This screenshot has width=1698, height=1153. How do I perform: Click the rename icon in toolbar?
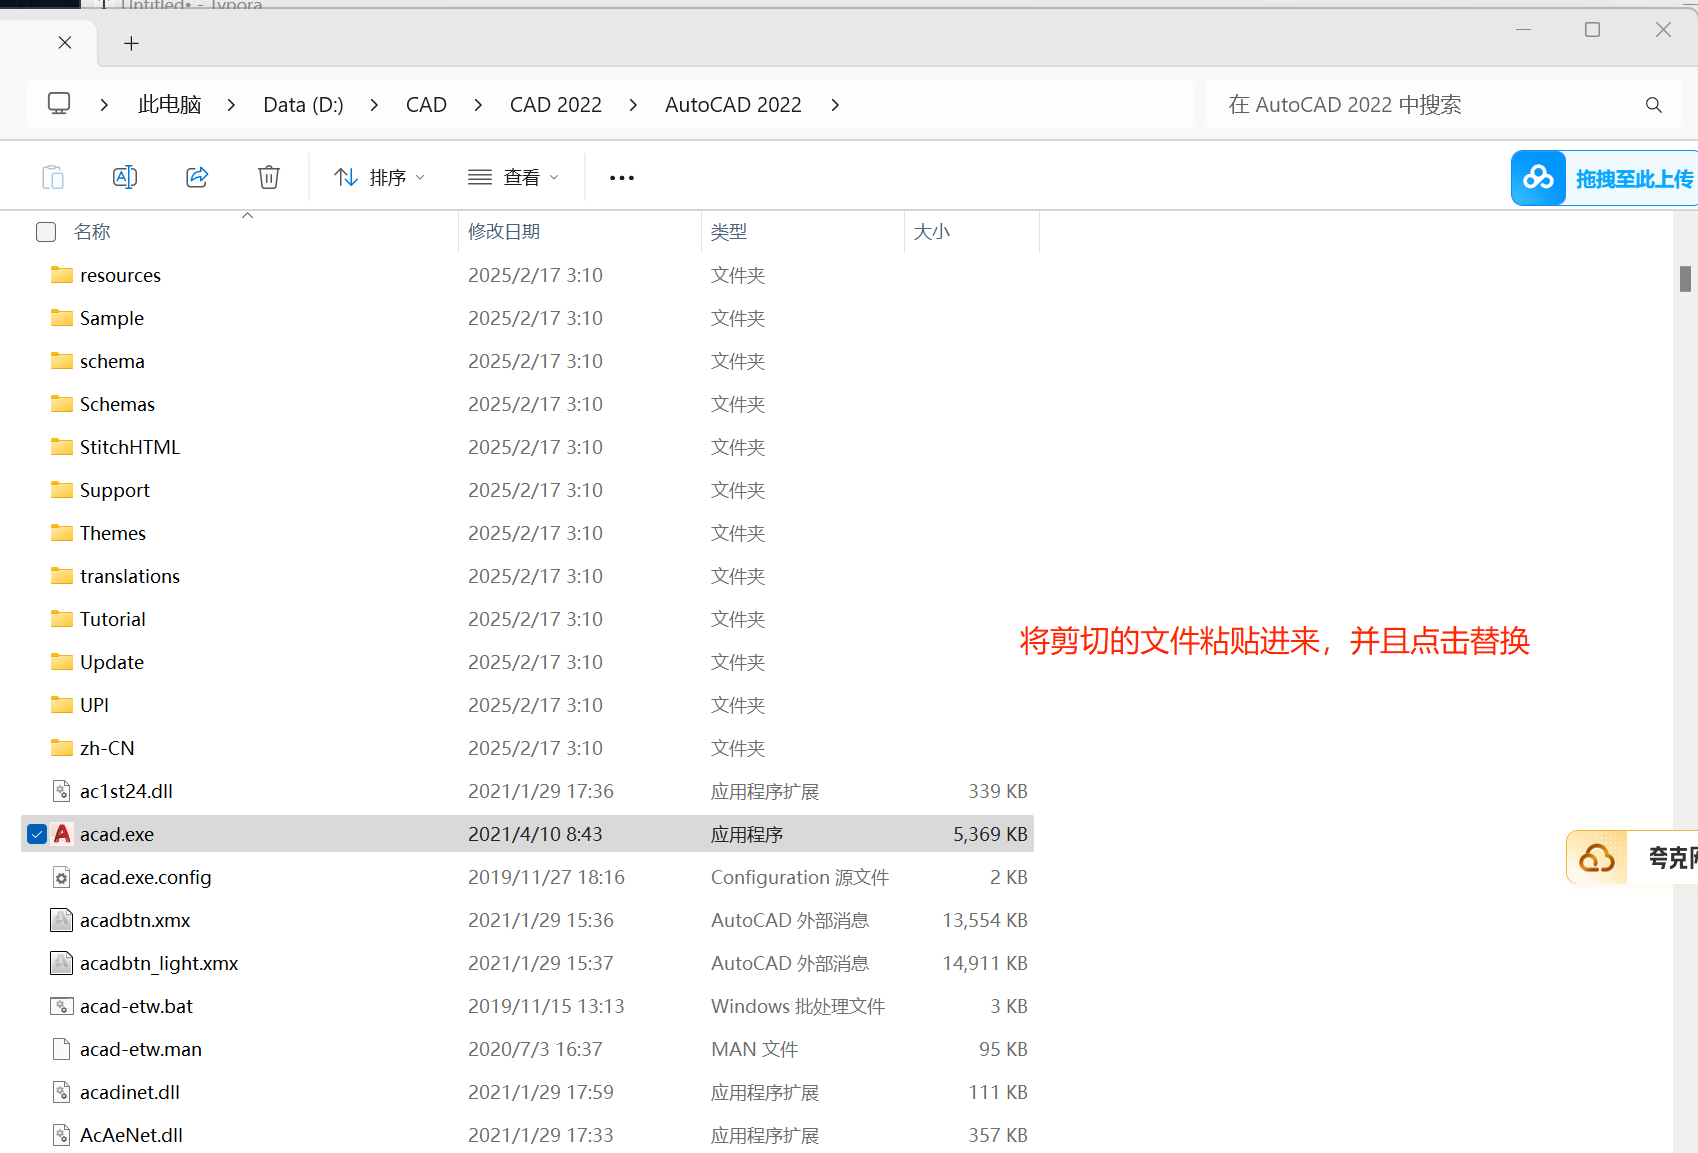pyautogui.click(x=125, y=177)
